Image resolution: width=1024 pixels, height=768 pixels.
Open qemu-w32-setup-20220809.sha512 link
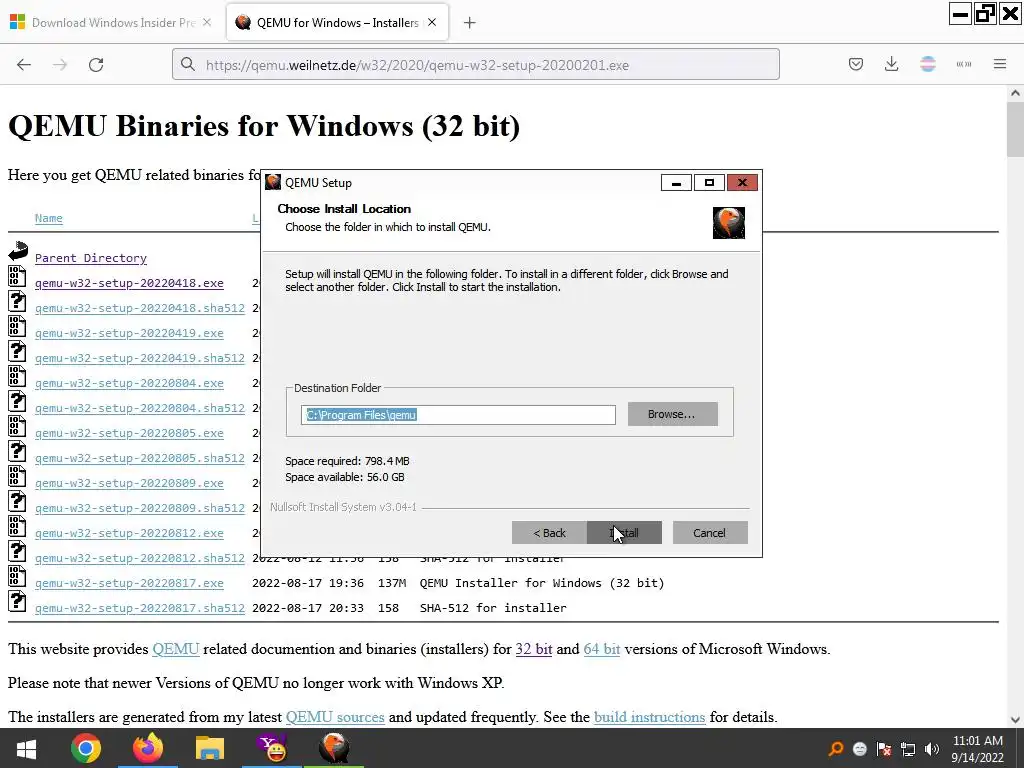point(140,507)
